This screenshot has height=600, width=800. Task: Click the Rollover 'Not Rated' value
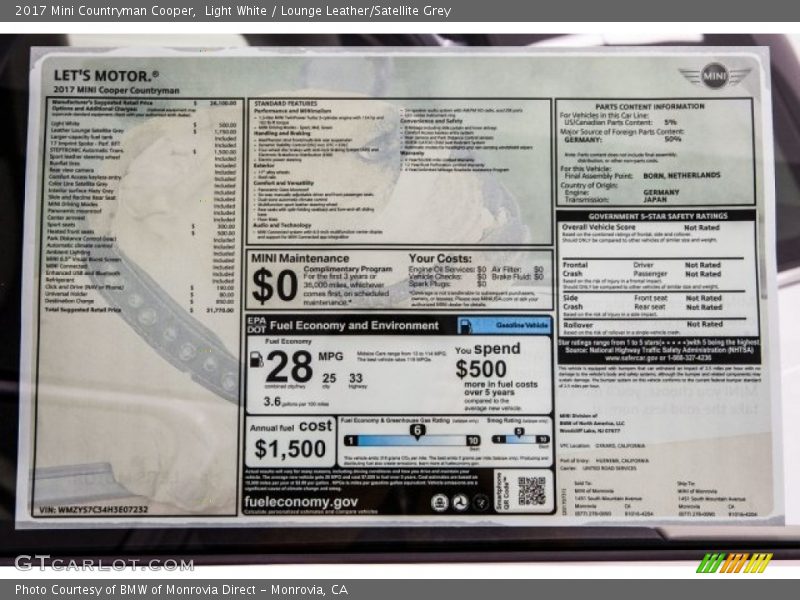[x=705, y=324]
